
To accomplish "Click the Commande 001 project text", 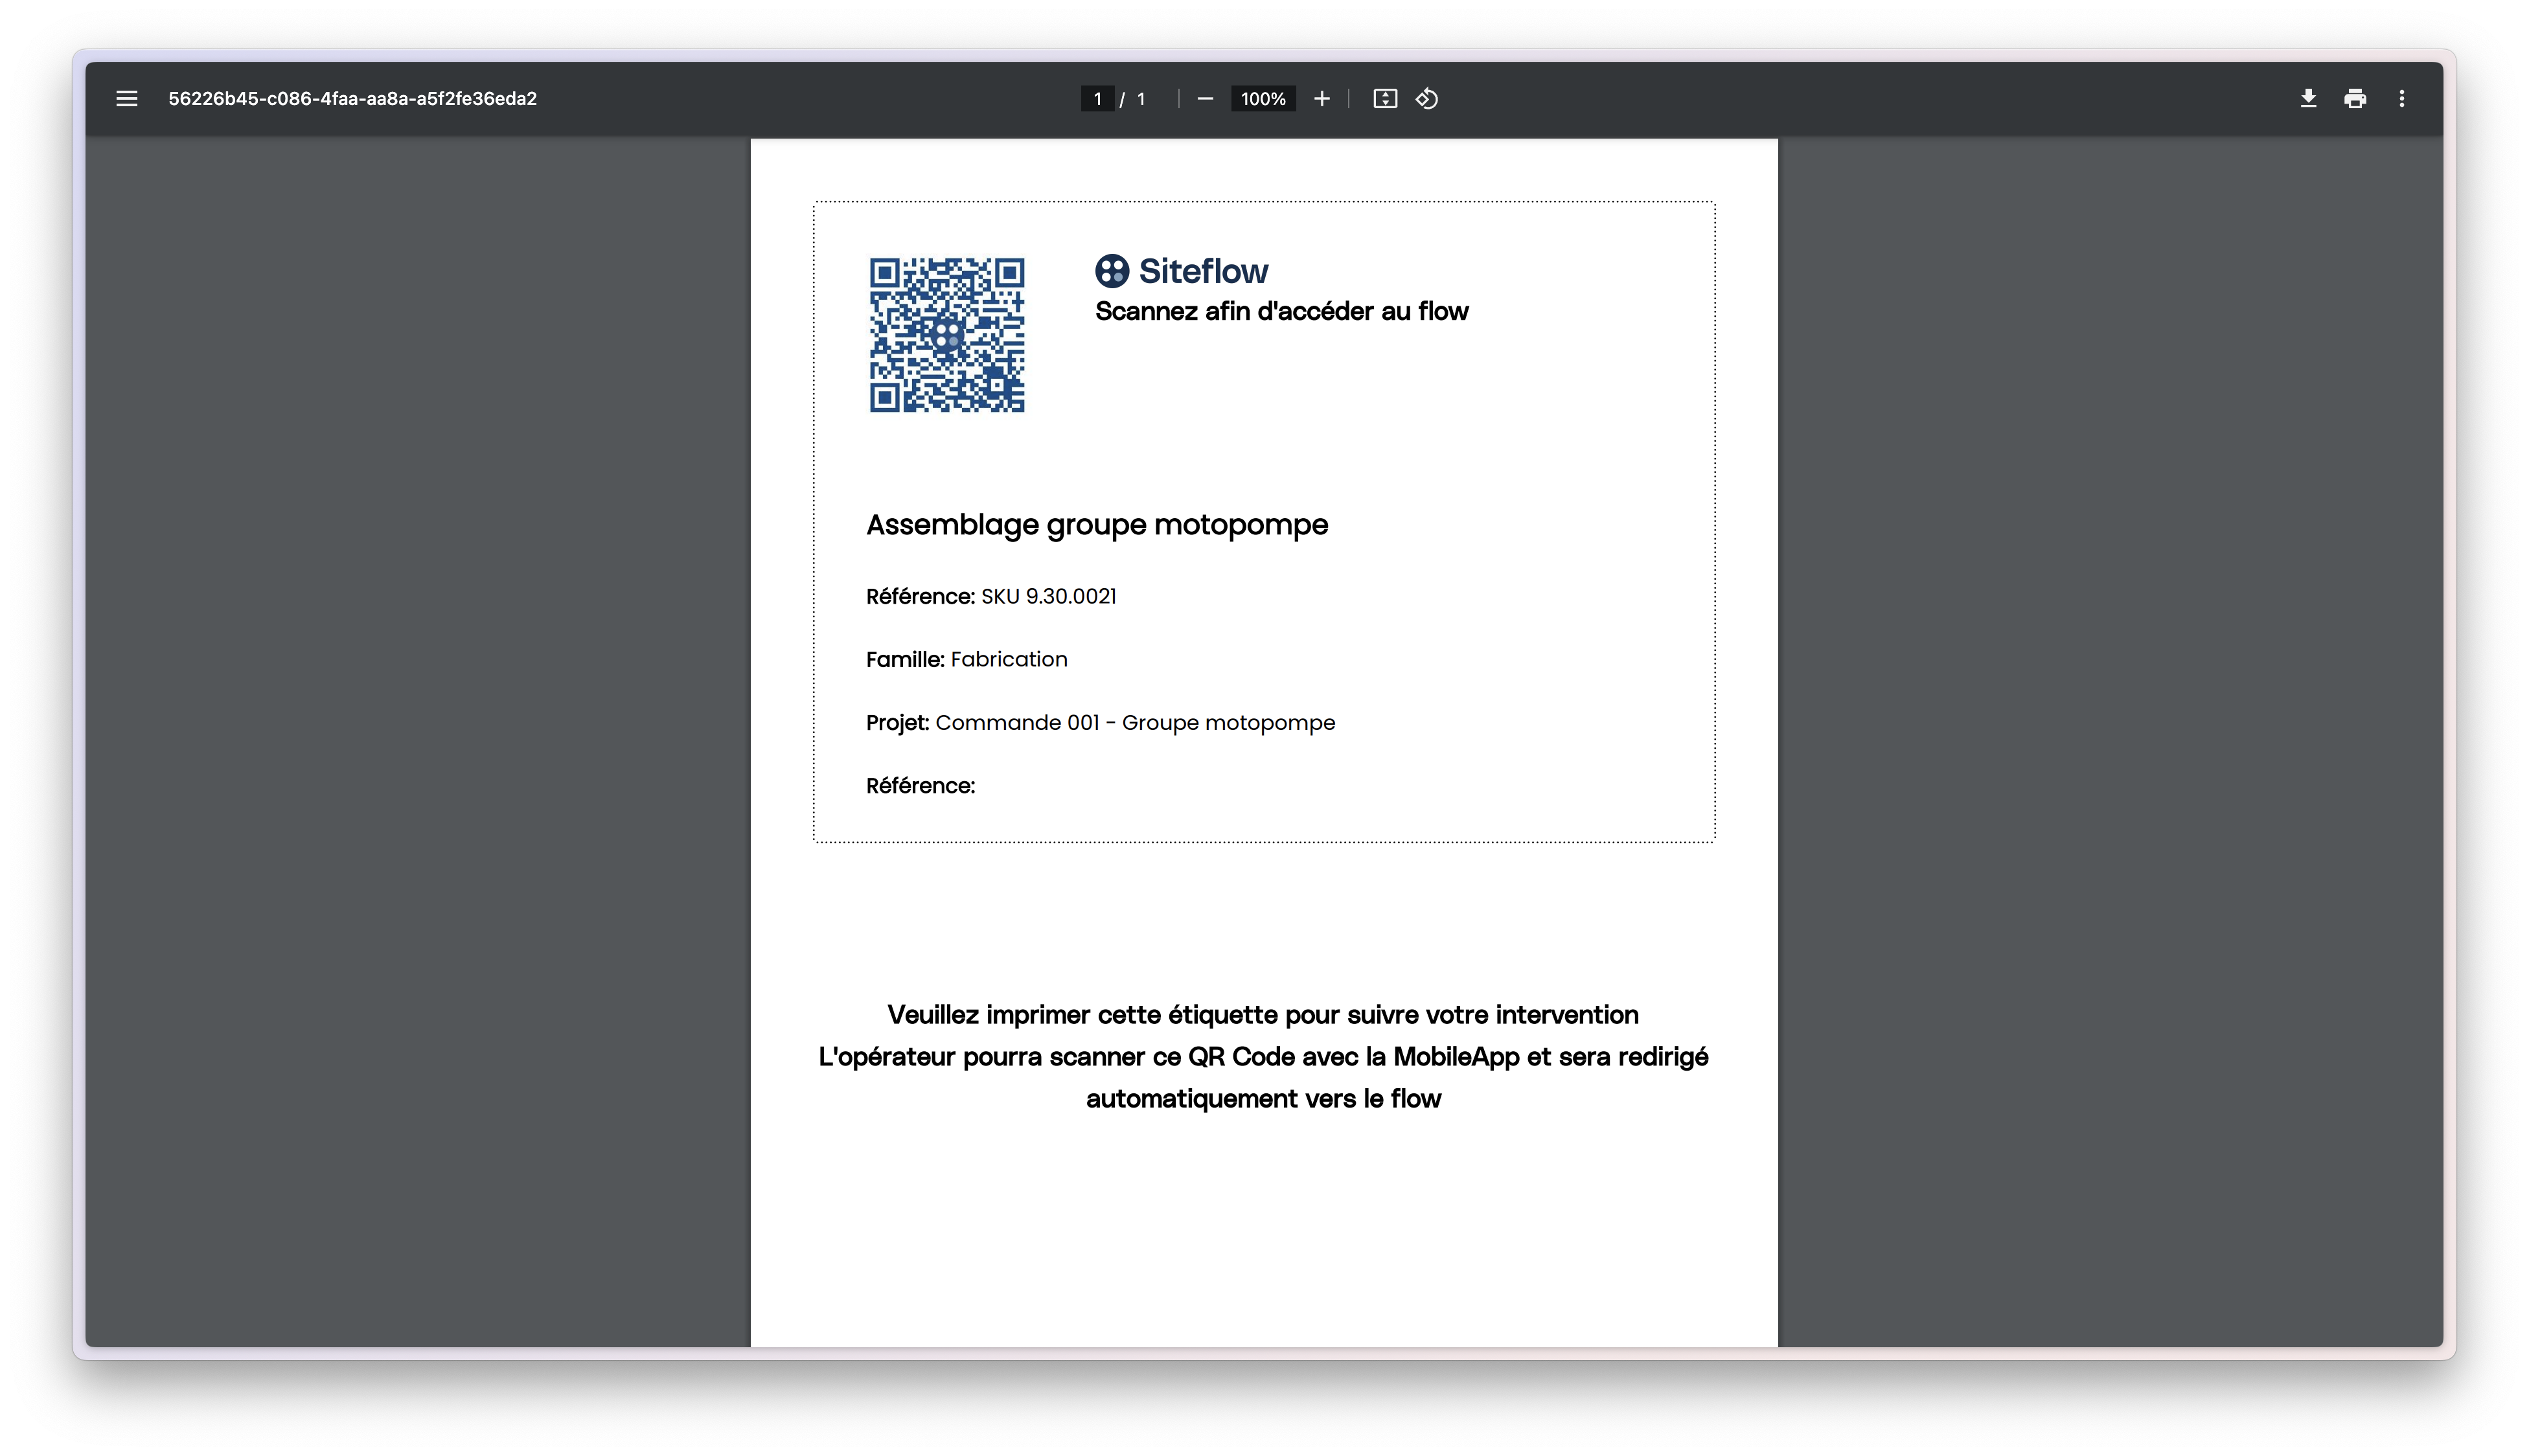I will click(x=1135, y=723).
